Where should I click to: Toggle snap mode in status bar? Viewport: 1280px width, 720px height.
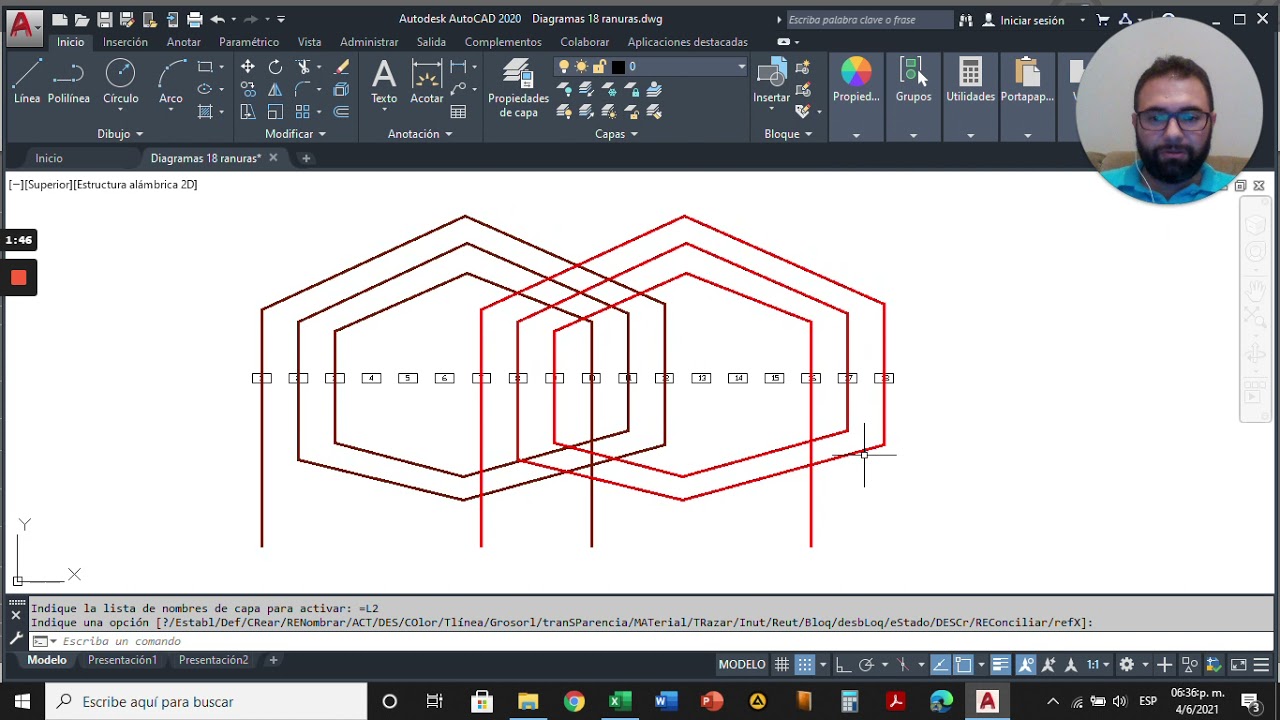805,665
